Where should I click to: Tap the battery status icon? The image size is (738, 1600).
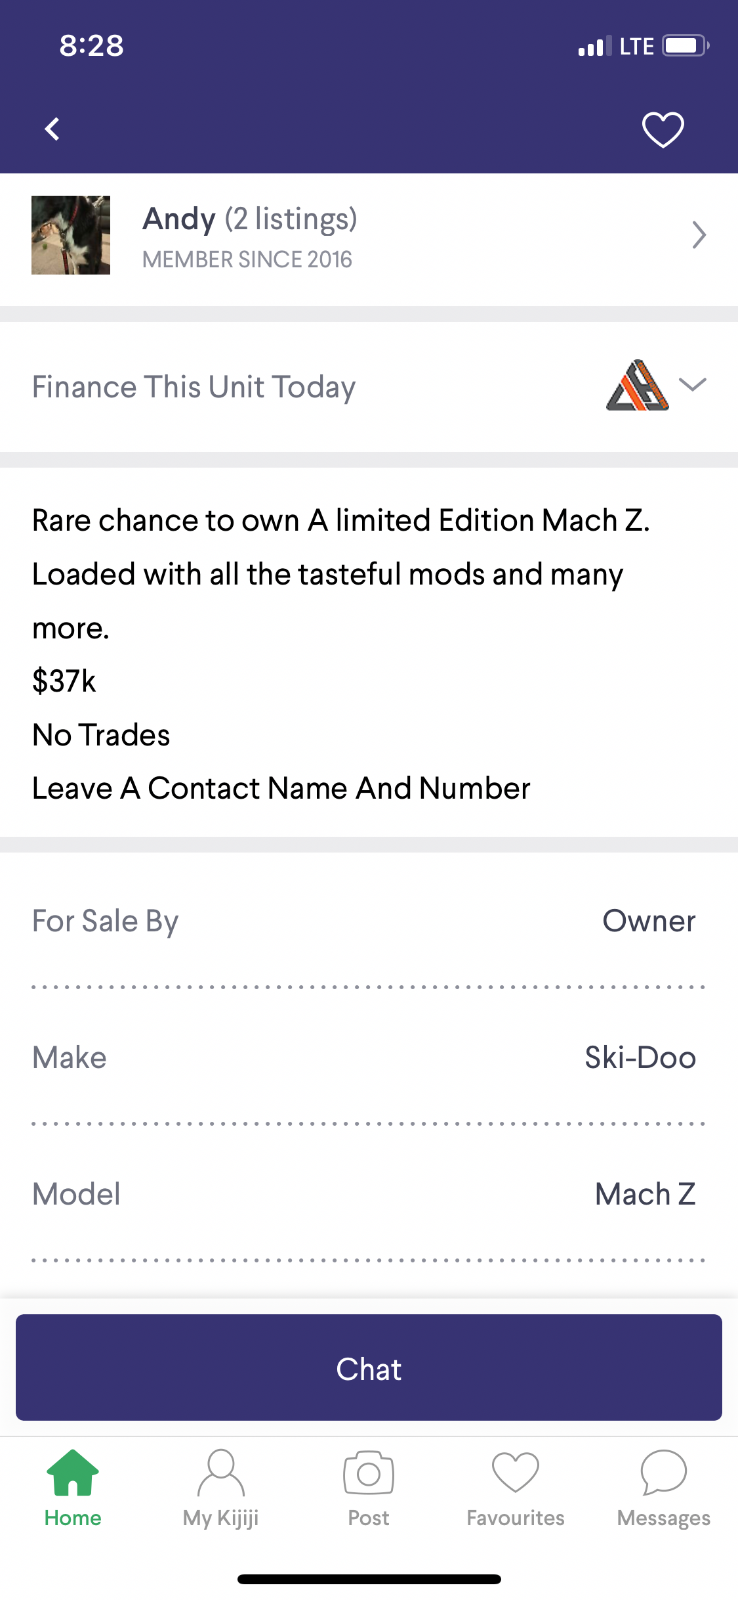point(686,45)
